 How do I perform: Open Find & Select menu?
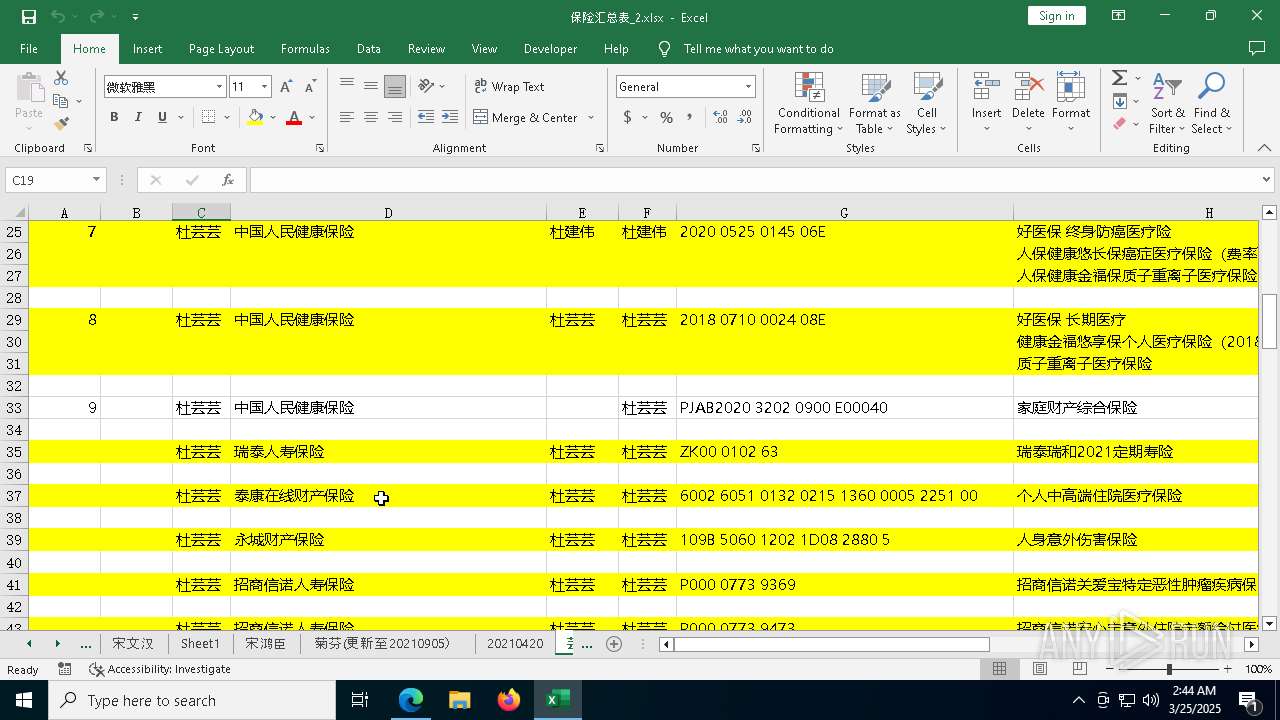click(x=1212, y=104)
